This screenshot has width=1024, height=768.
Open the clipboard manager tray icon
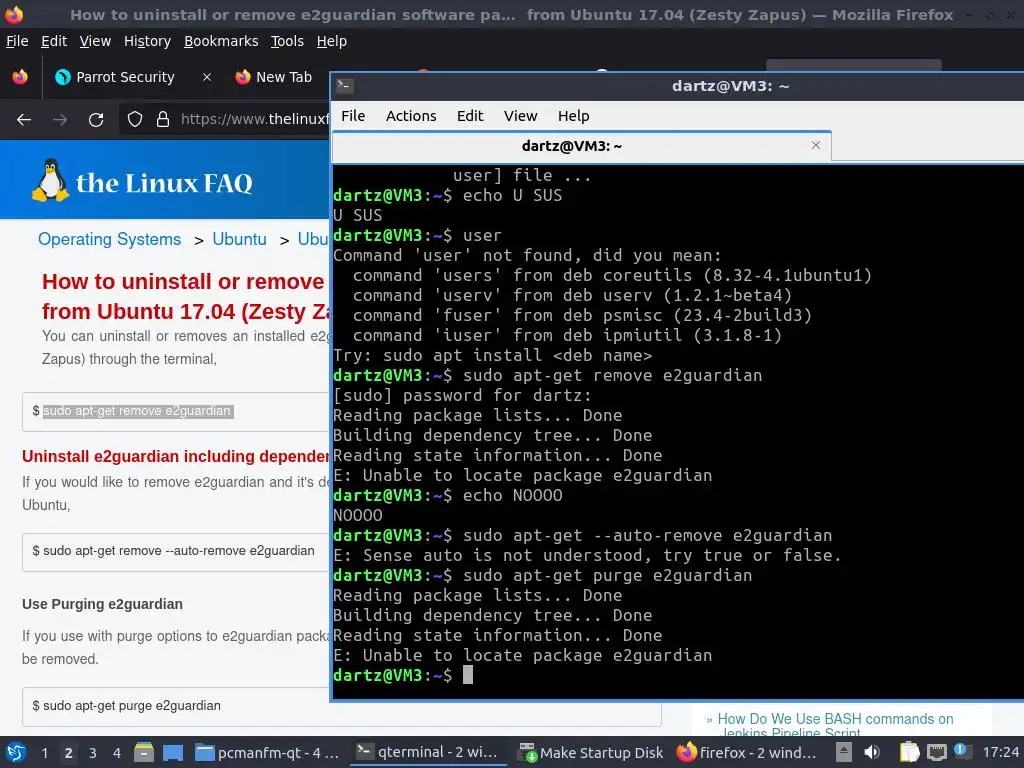(x=909, y=752)
